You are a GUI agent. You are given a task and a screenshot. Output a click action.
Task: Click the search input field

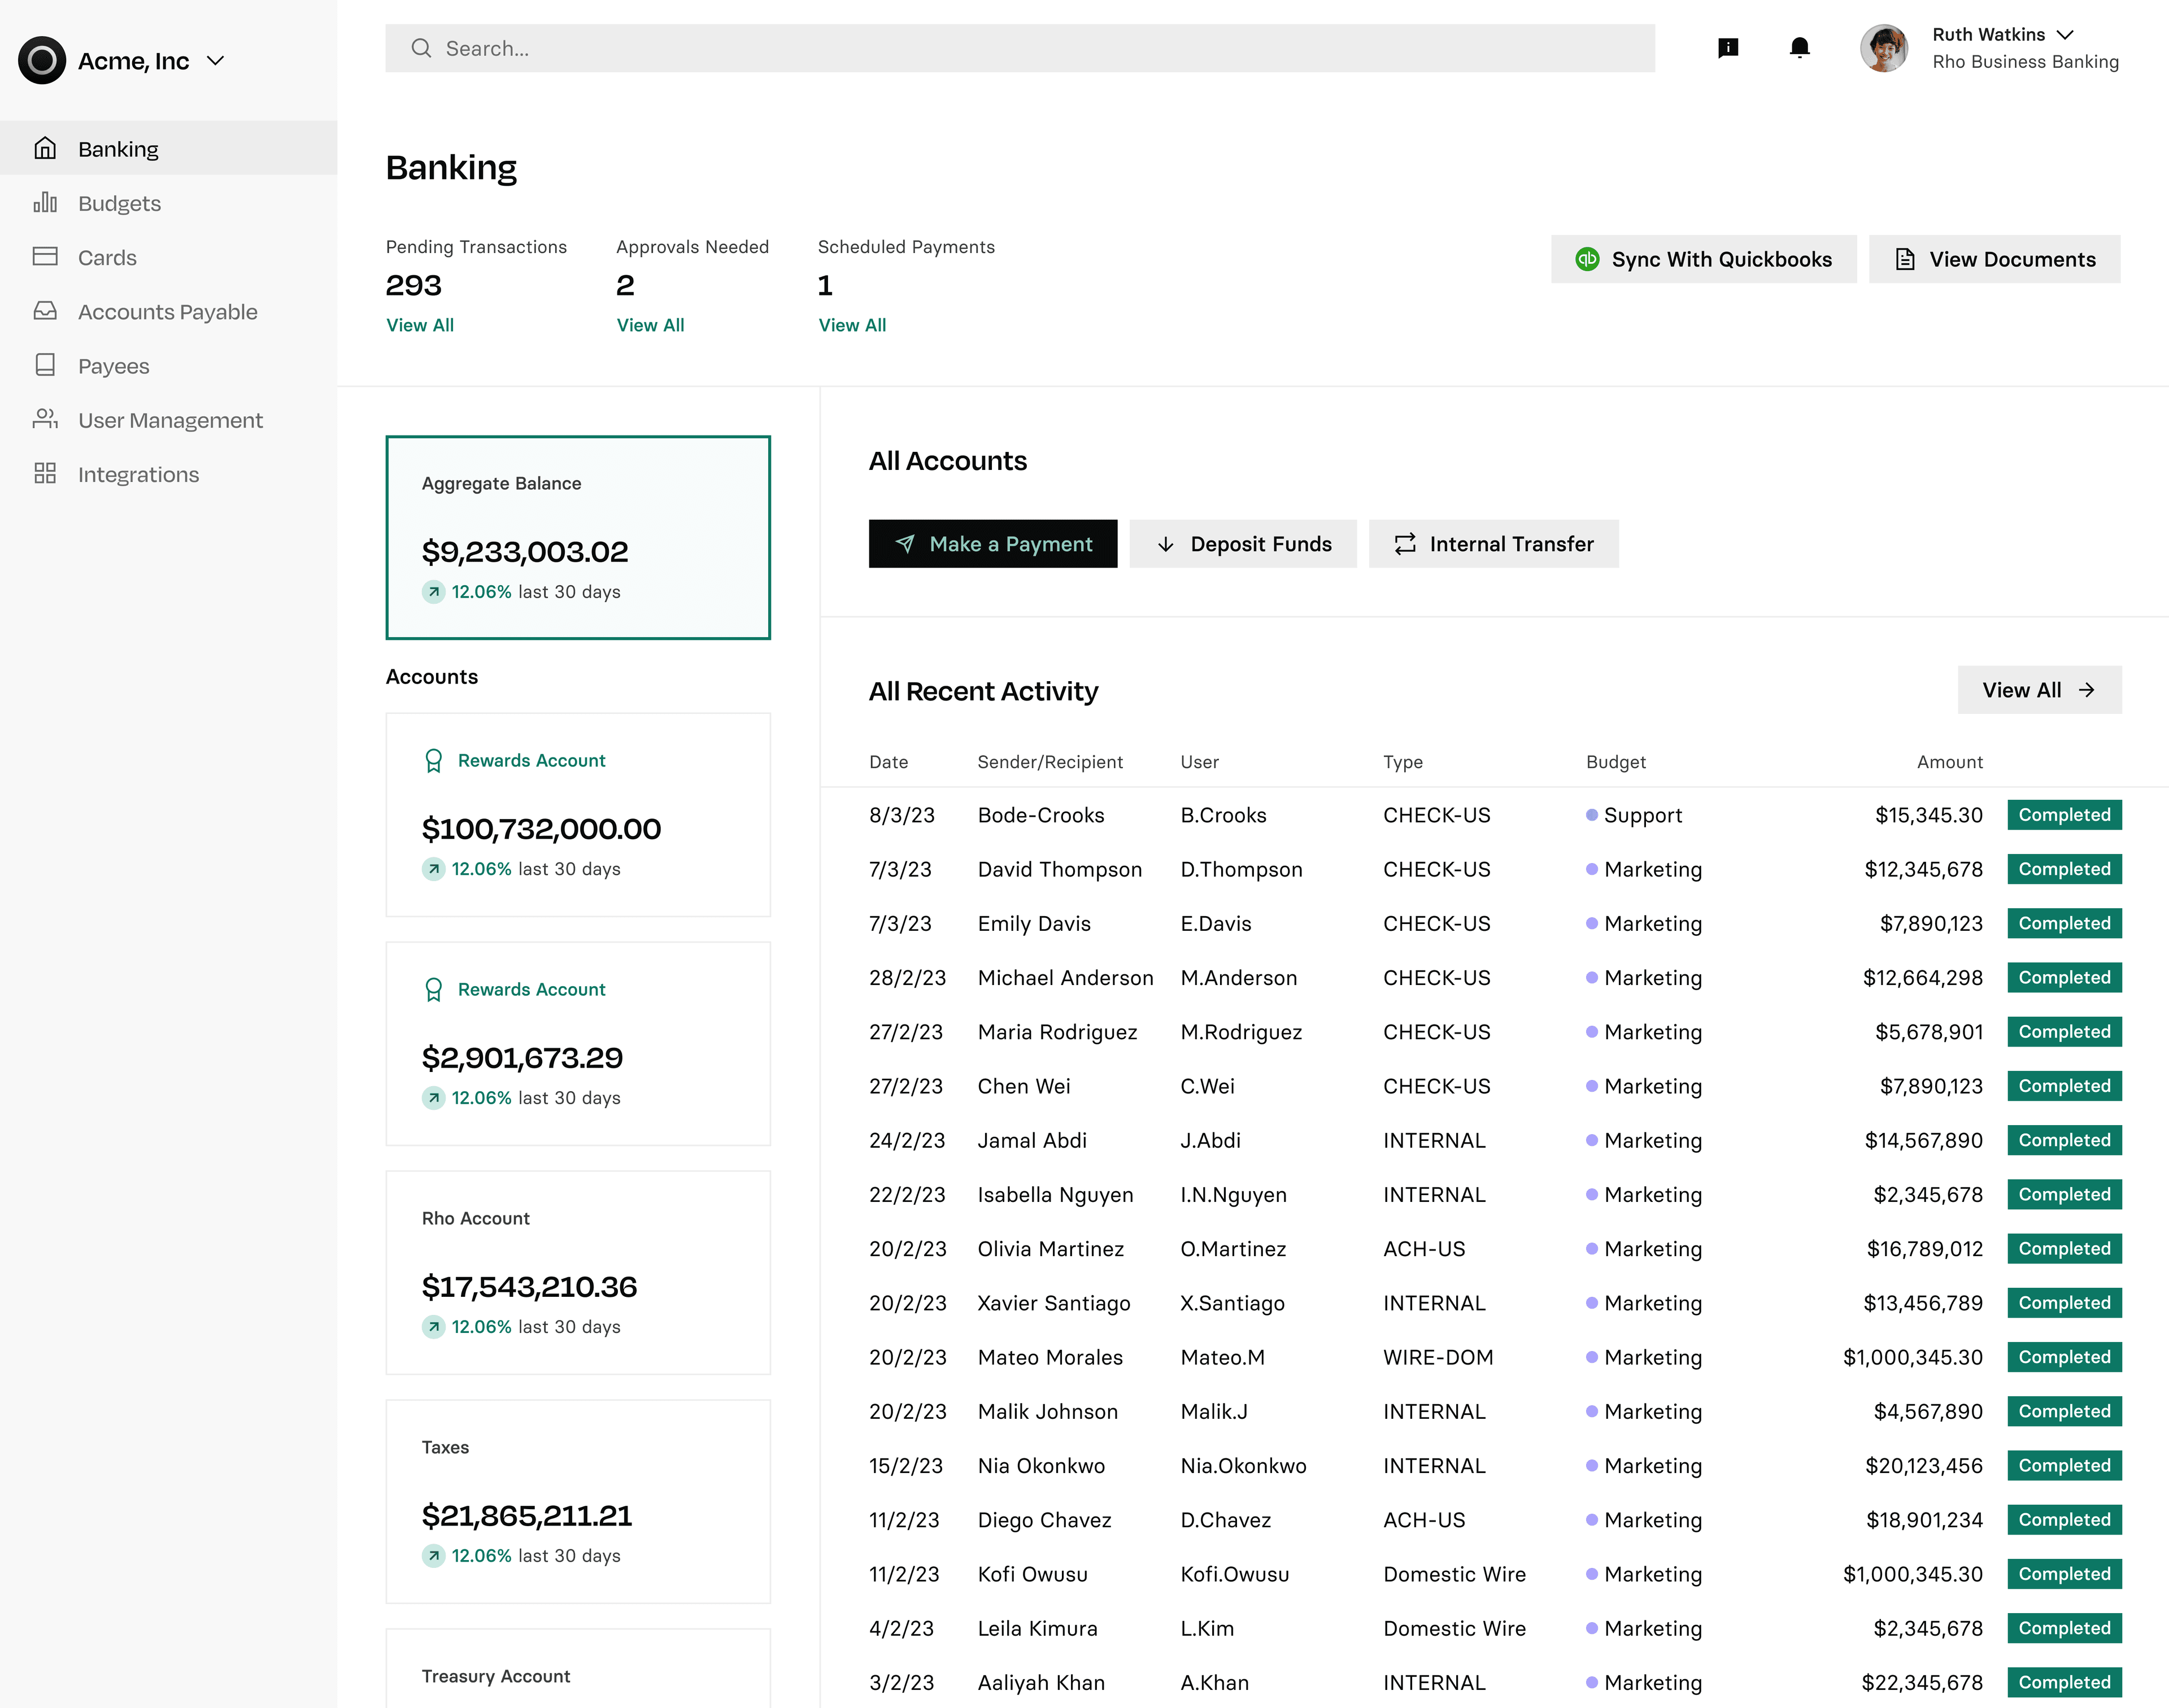coord(1020,48)
